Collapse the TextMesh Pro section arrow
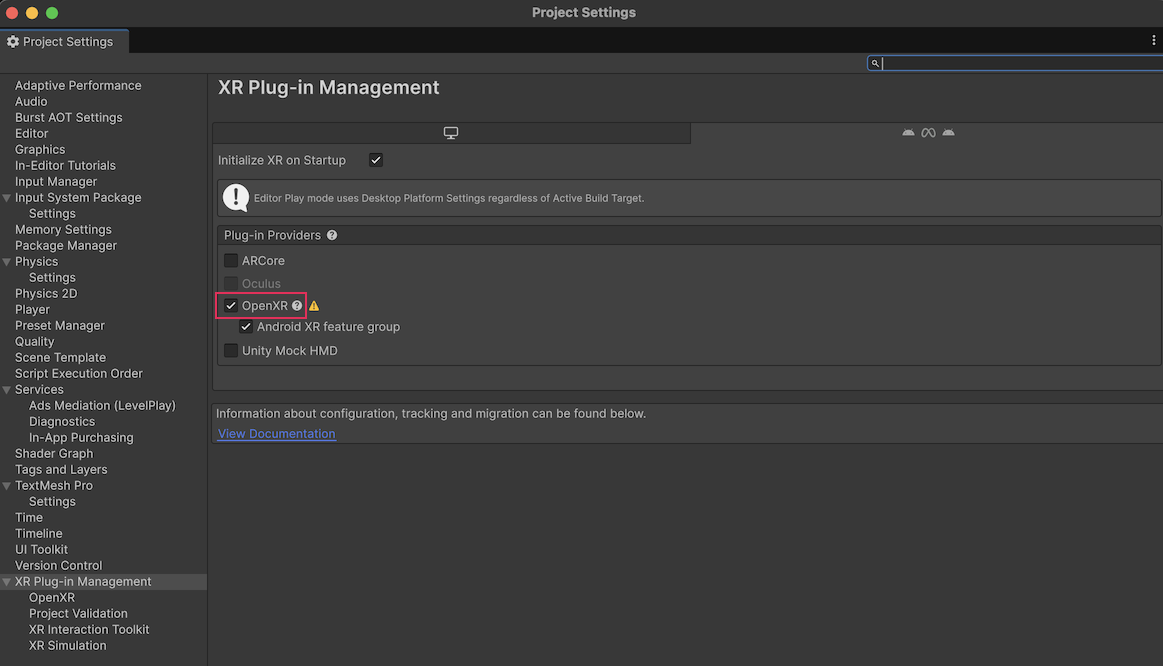The height and width of the screenshot is (666, 1163). 7,486
